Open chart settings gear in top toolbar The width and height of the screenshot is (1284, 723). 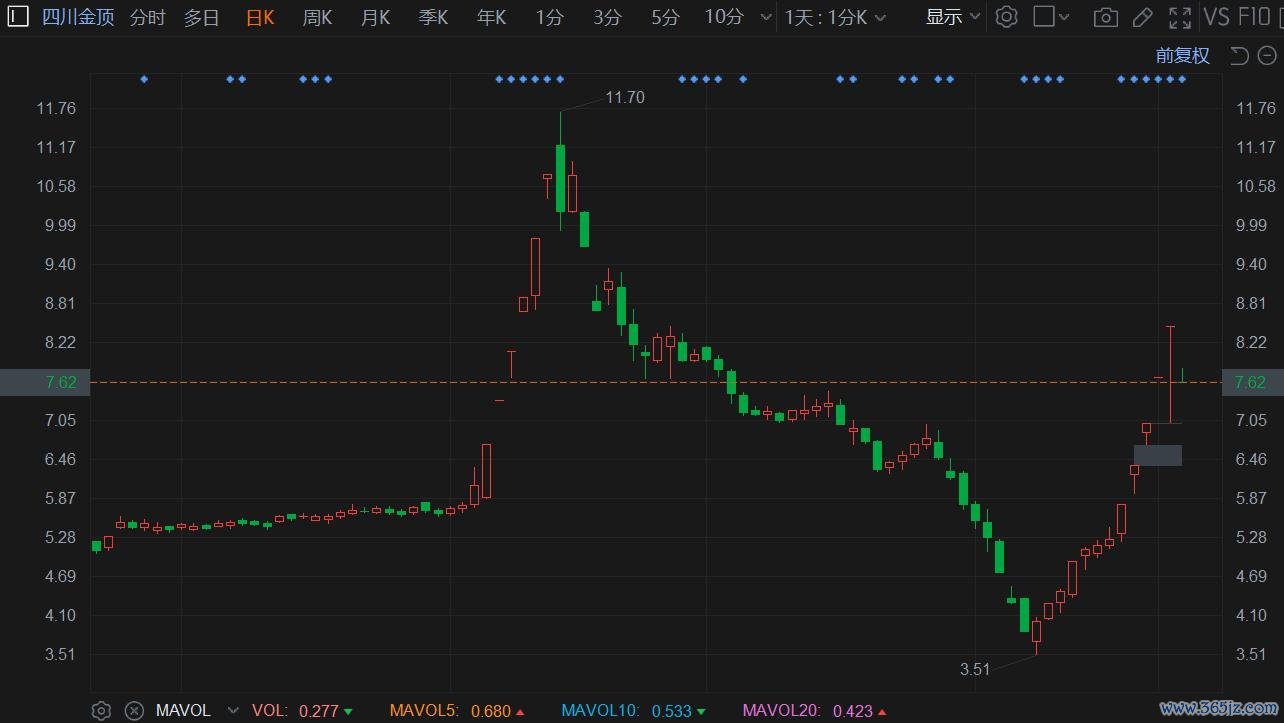pyautogui.click(x=1007, y=17)
